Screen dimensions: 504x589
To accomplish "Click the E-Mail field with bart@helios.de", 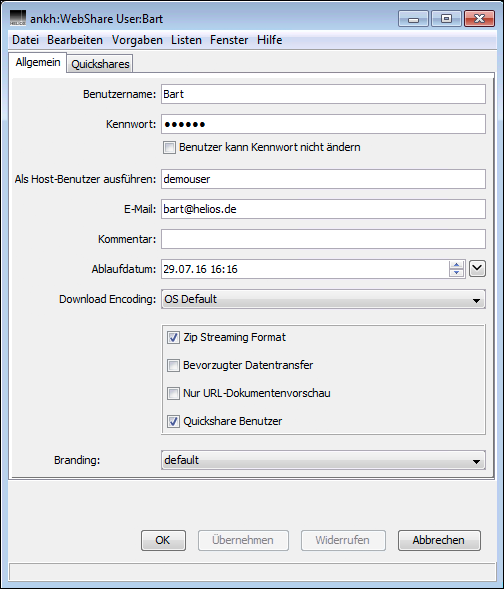I will click(x=323, y=209).
